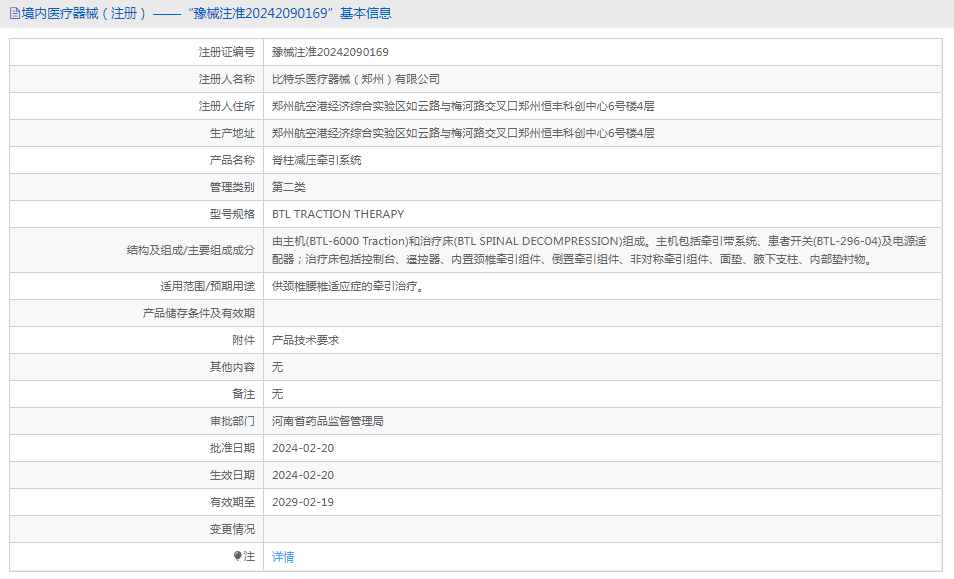Select registration number 豫械注准20242090169 in table
Image resolution: width=954 pixels, height=579 pixels.
(x=330, y=52)
